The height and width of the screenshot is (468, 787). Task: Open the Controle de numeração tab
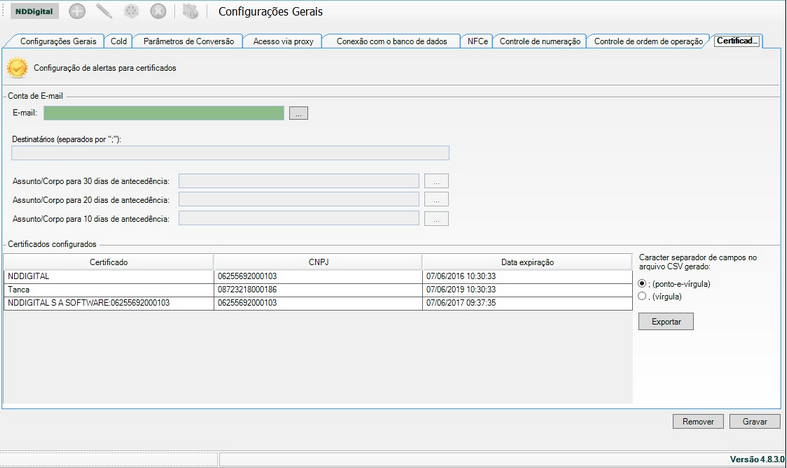coord(541,42)
